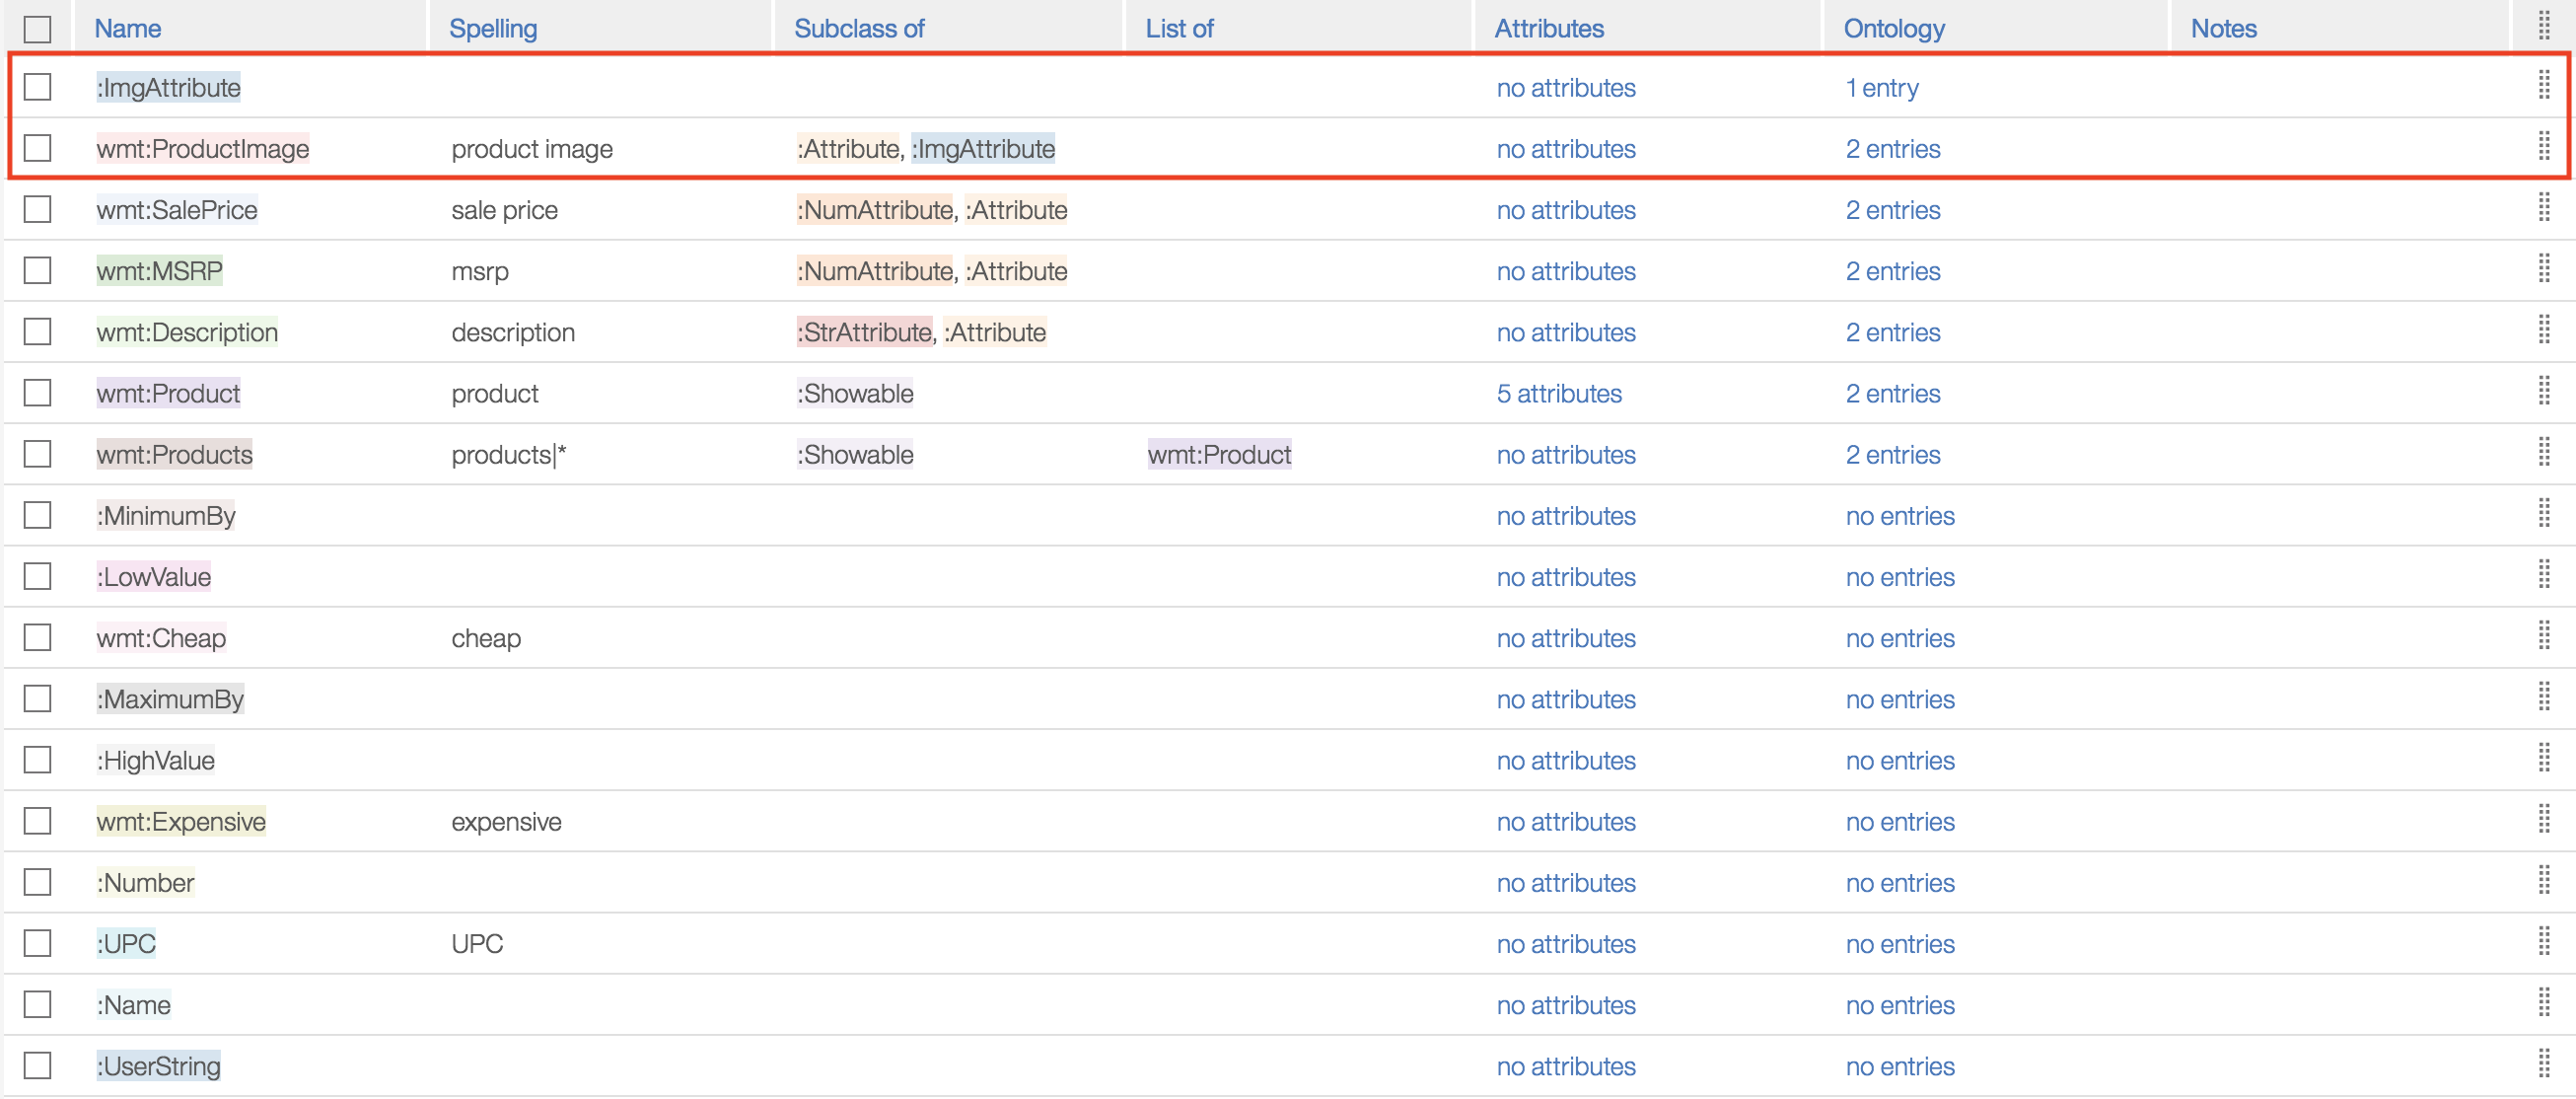Check the wmt:Product row checkbox
This screenshot has width=2576, height=1099.
pos(38,392)
